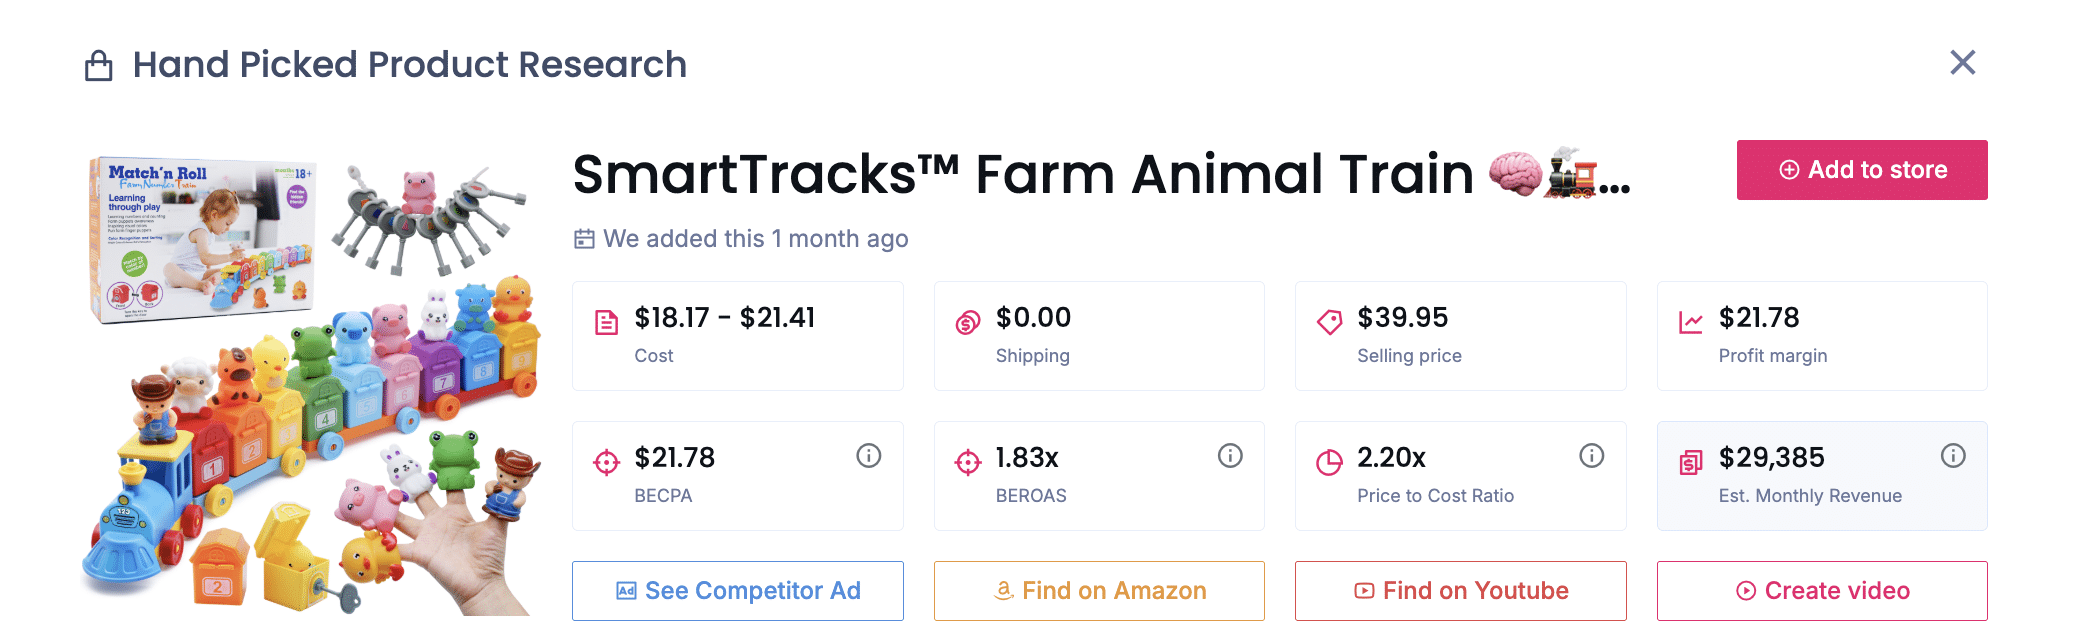The image size is (2074, 632).
Task: Click the revenue icon on Est. Monthly Revenue card
Action: 1691,461
